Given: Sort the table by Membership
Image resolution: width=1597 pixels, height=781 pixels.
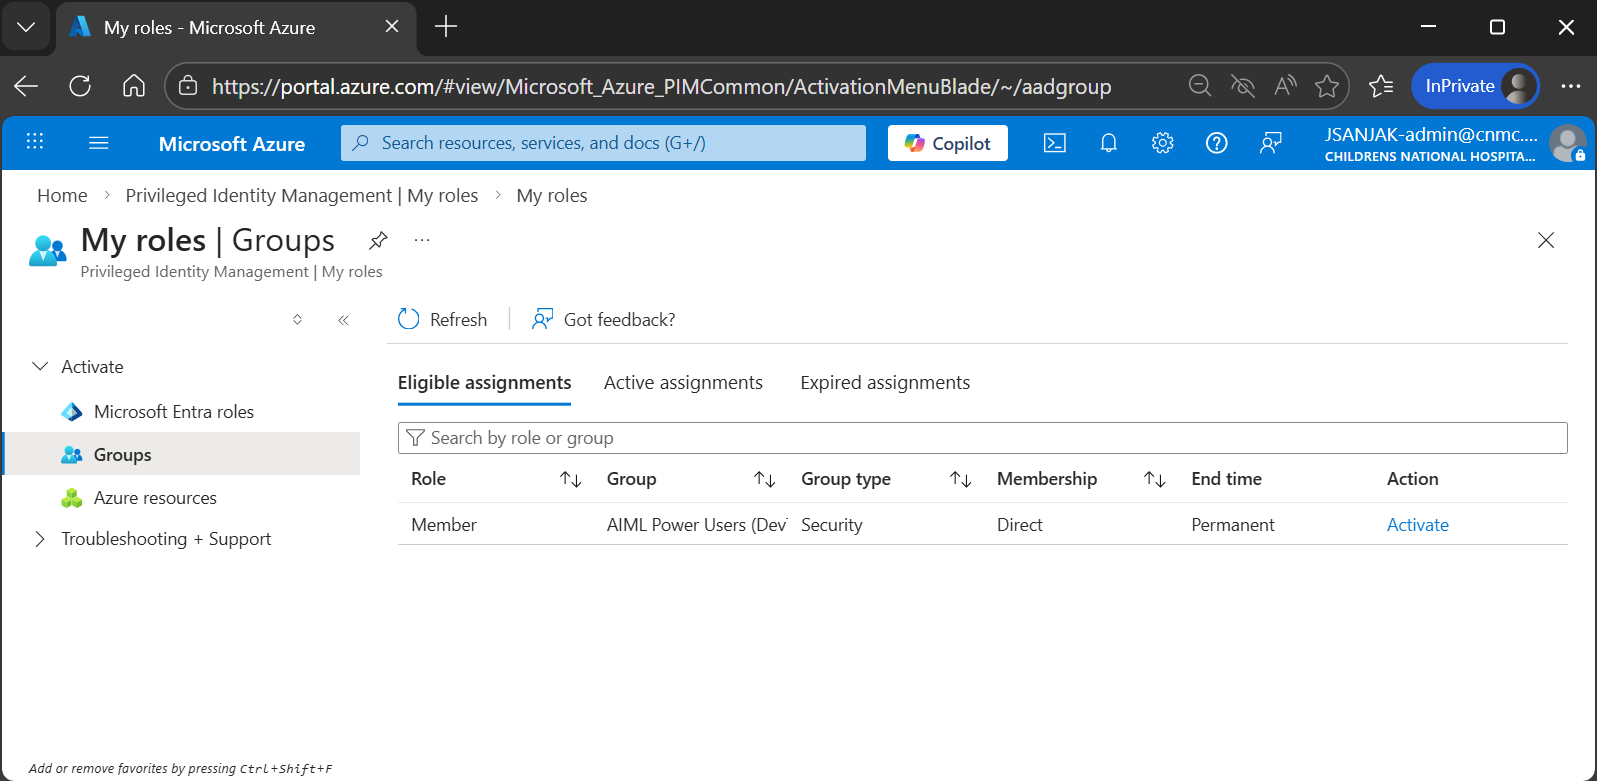Looking at the screenshot, I should (1155, 479).
